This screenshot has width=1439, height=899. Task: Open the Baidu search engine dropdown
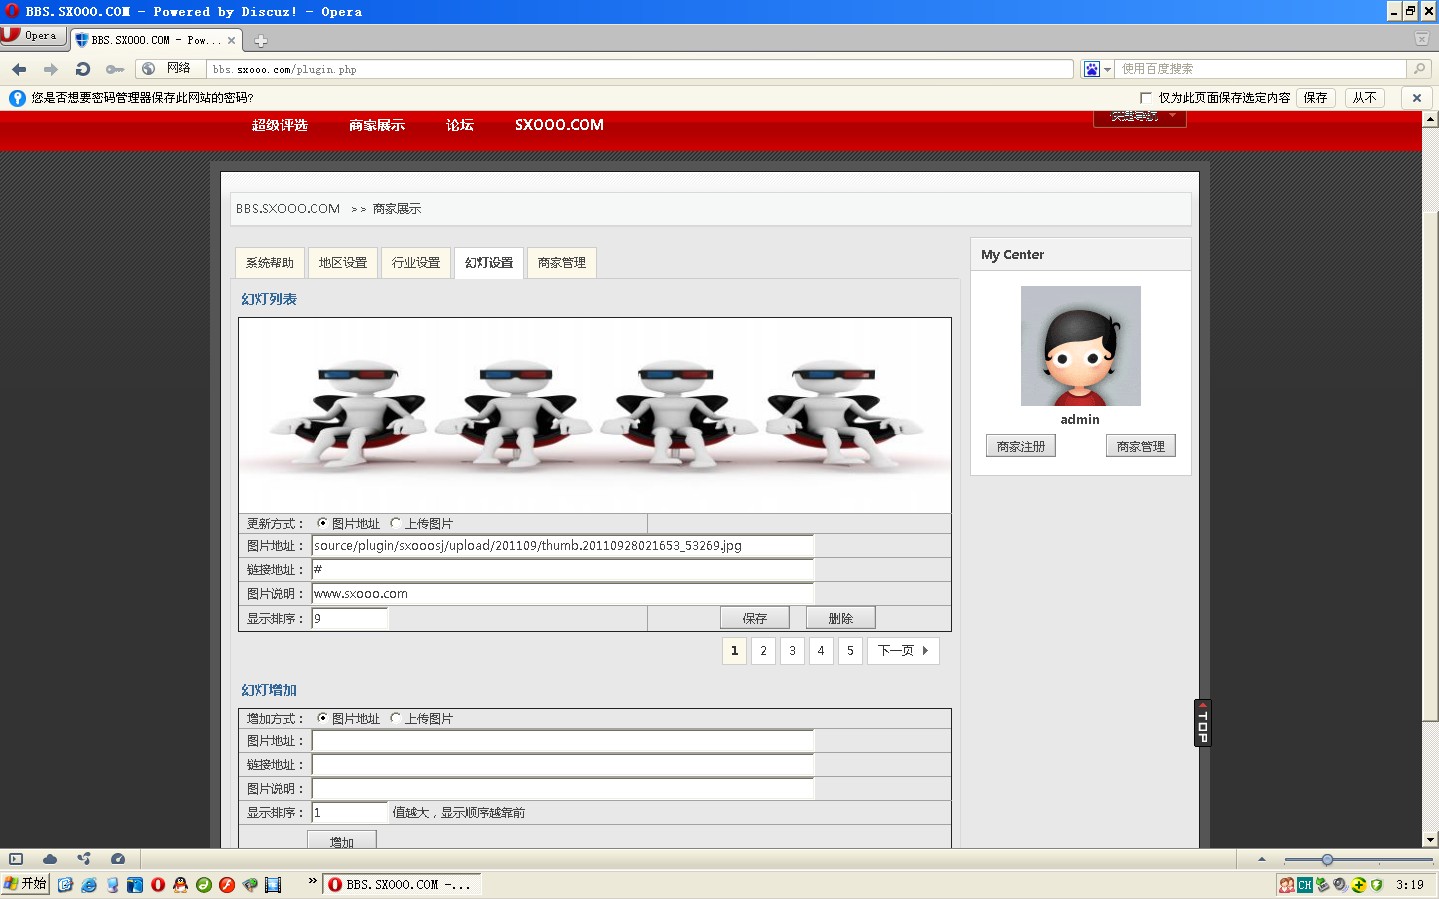pos(1097,69)
